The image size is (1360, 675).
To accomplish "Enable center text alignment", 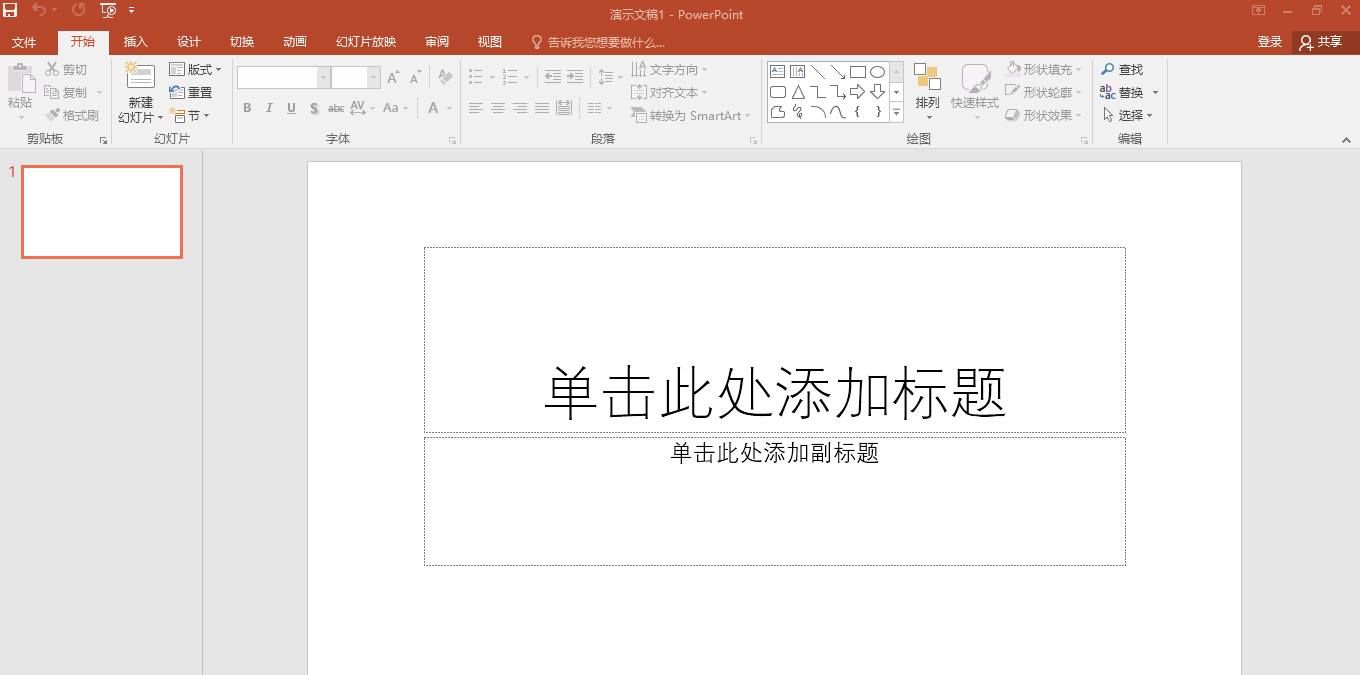I will (x=497, y=108).
